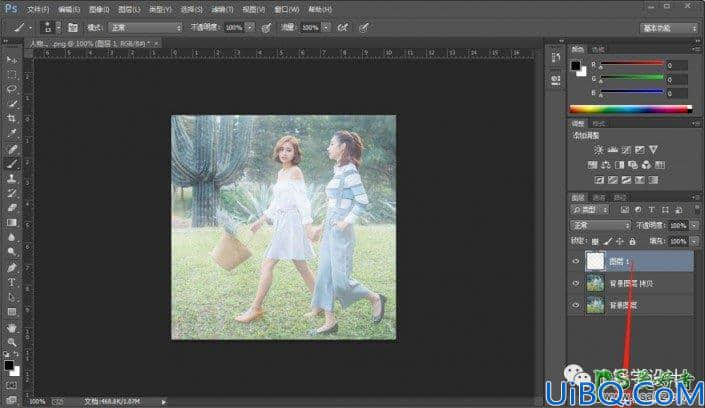Toggle lock all padlock icon
This screenshot has height=408, width=705.
coord(632,242)
